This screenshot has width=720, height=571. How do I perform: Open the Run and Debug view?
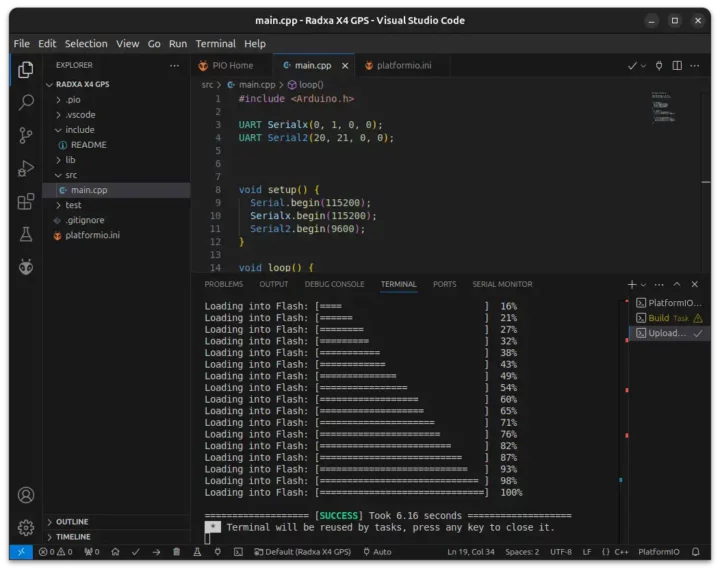click(x=26, y=168)
